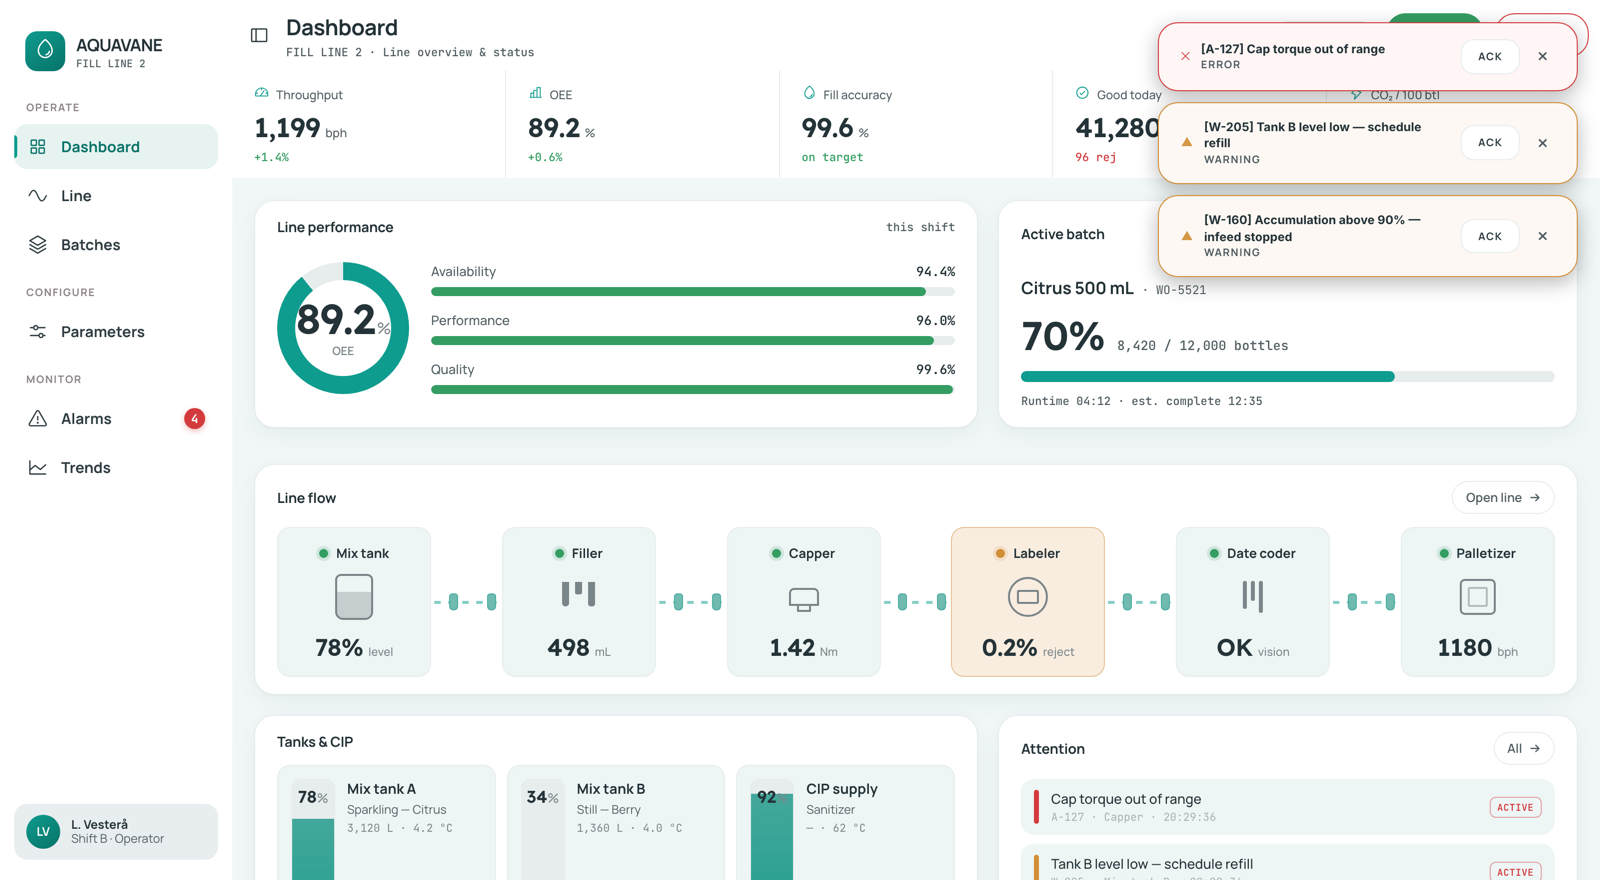This screenshot has width=1600, height=880.
Task: Acknowledge the A-127 cap torque alert
Action: 1490,57
